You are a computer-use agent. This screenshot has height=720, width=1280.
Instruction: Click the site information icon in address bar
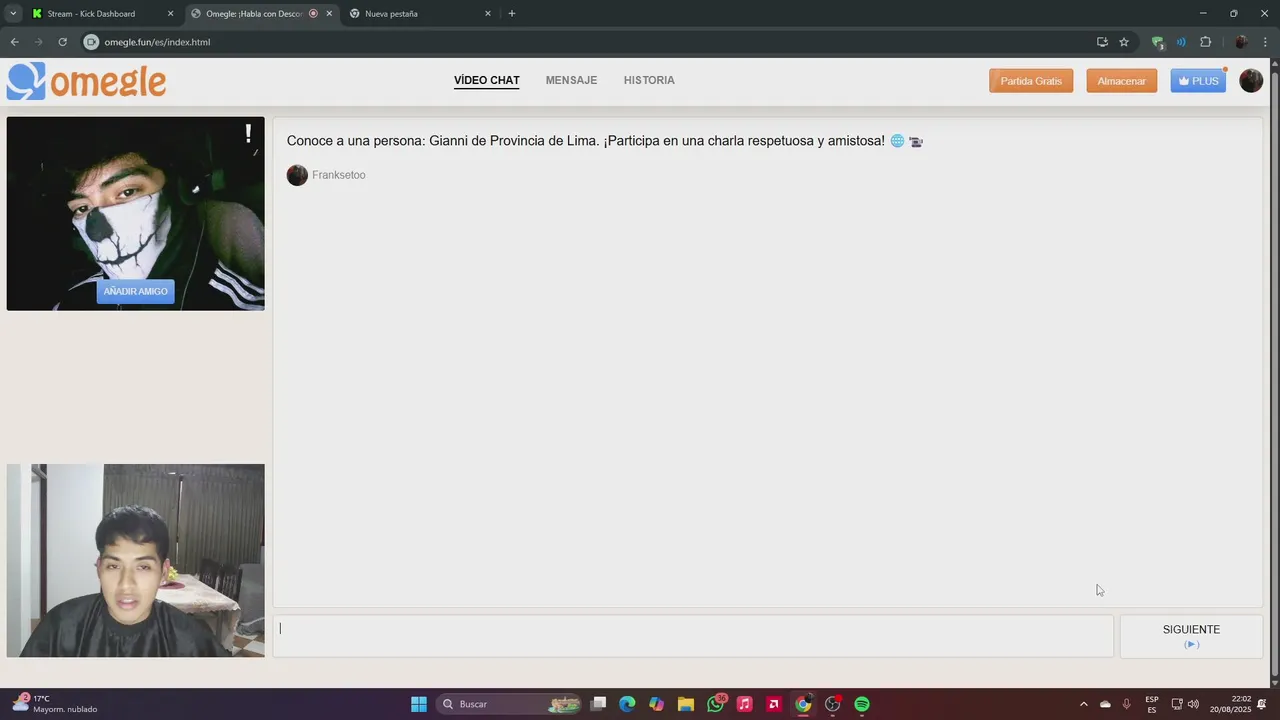[x=91, y=42]
